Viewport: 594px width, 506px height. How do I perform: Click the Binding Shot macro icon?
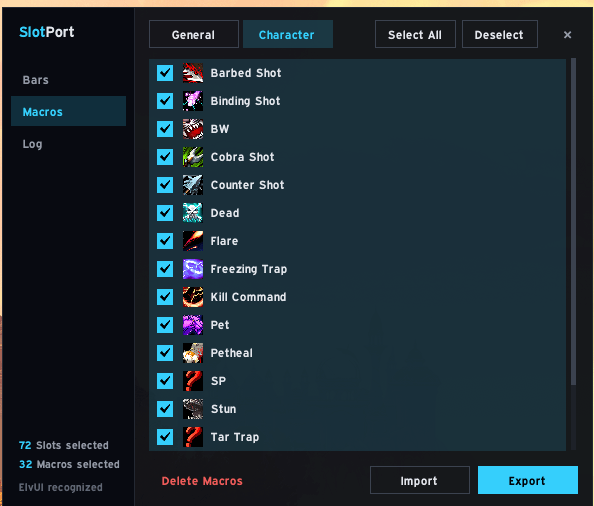click(193, 101)
